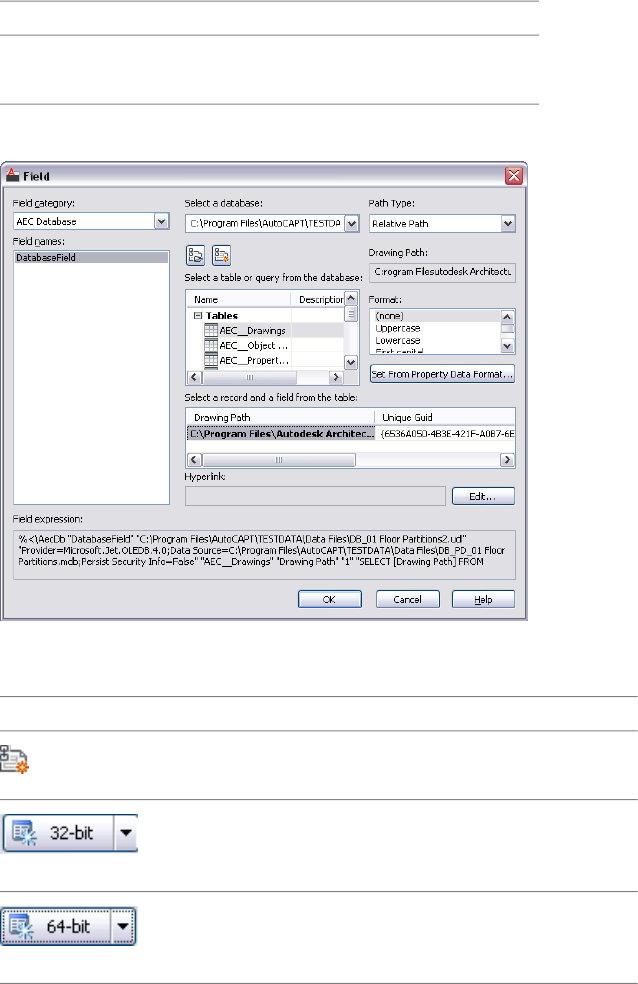This screenshot has height=984, width=638.
Task: Open the 32-bit button dropdown arrow
Action: point(125,833)
